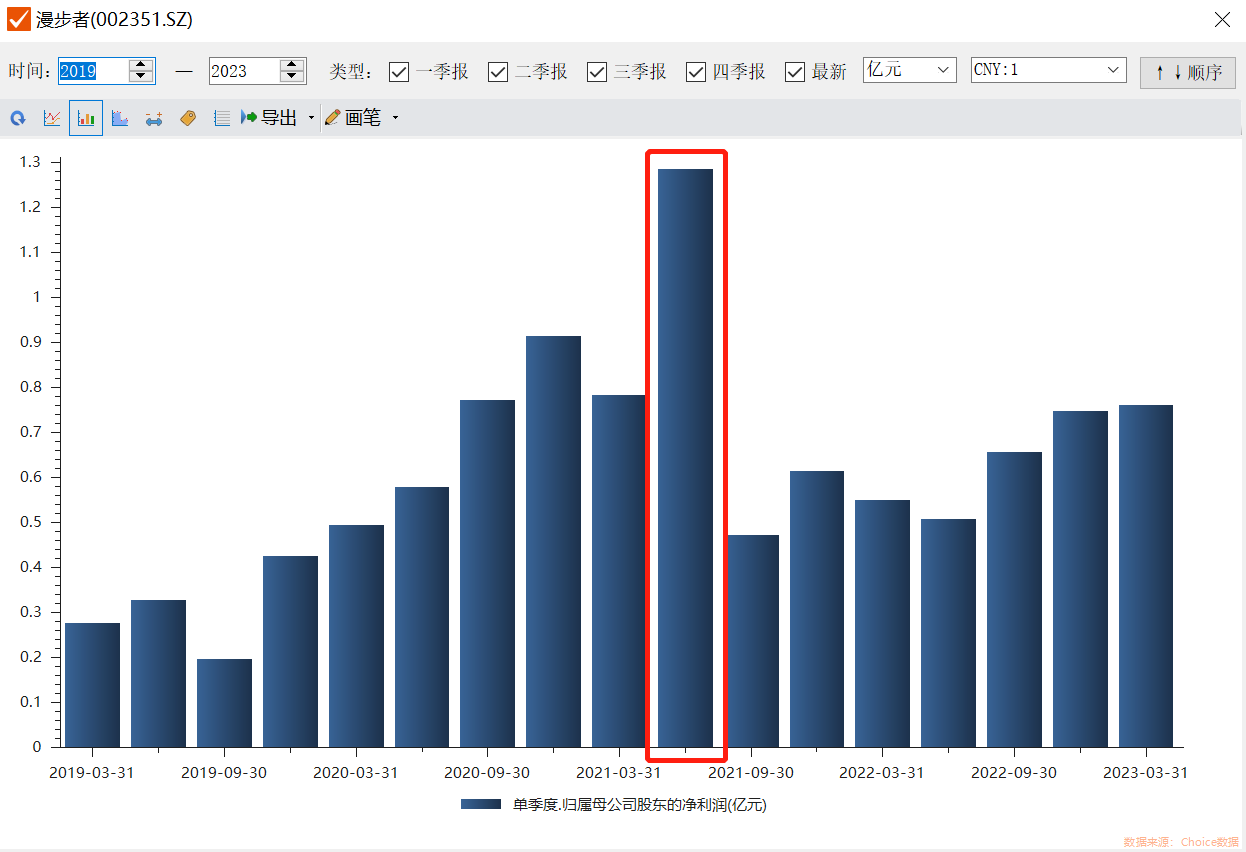This screenshot has height=852, width=1246.
Task: Click the 导出 export menu item
Action: pyautogui.click(x=270, y=118)
